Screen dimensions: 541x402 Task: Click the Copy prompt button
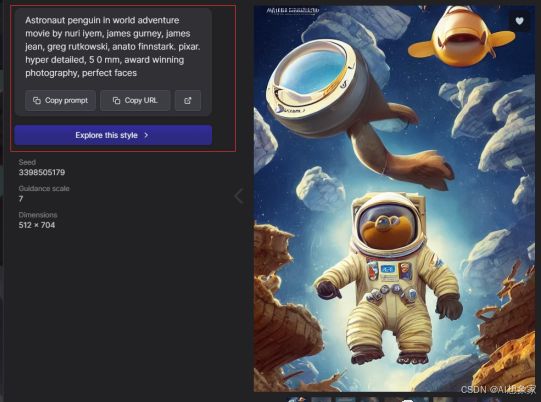coord(60,100)
